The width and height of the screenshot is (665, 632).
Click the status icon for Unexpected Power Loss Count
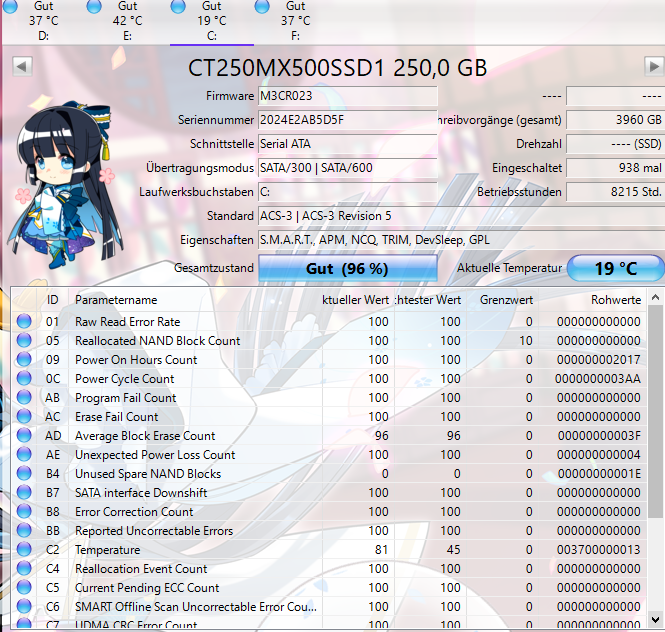(x=24, y=454)
